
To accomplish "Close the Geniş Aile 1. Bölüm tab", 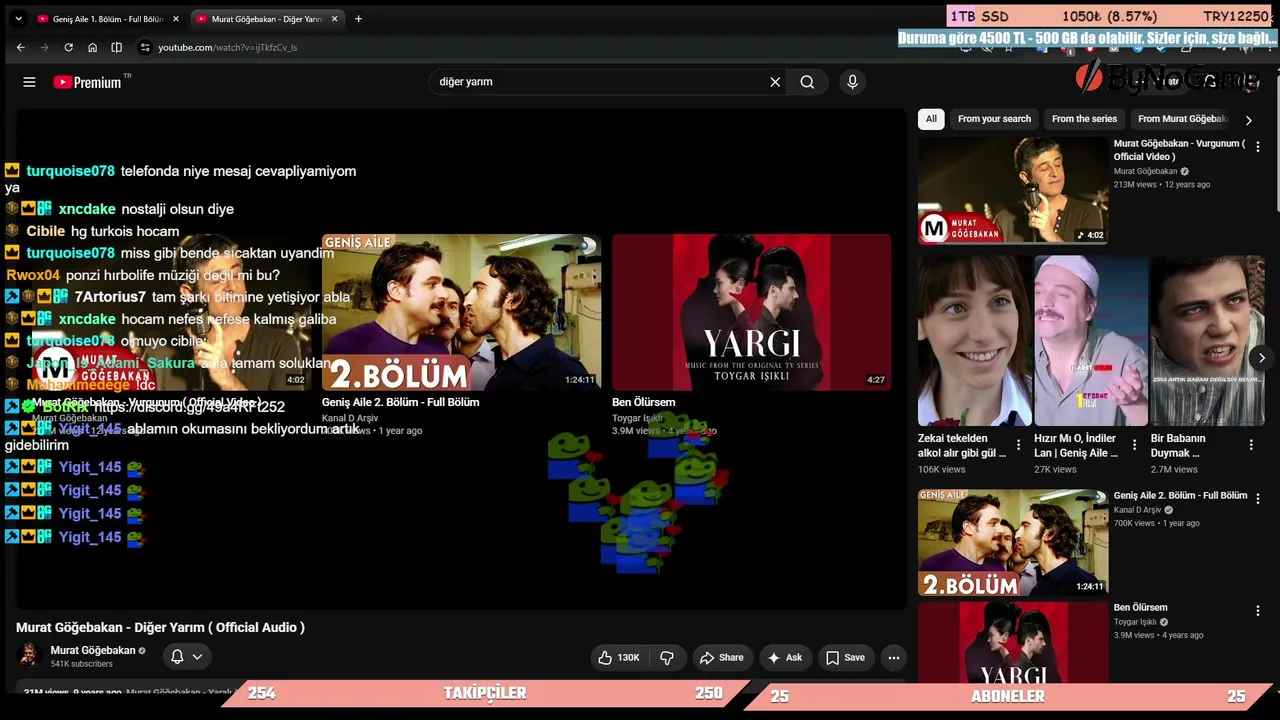I will point(176,18).
